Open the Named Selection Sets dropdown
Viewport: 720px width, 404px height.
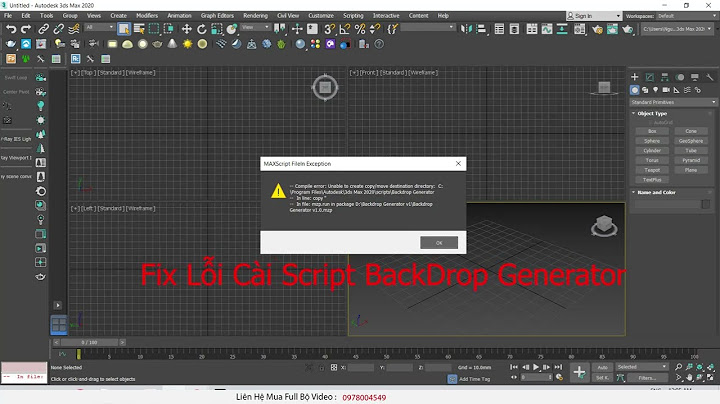click(x=428, y=27)
